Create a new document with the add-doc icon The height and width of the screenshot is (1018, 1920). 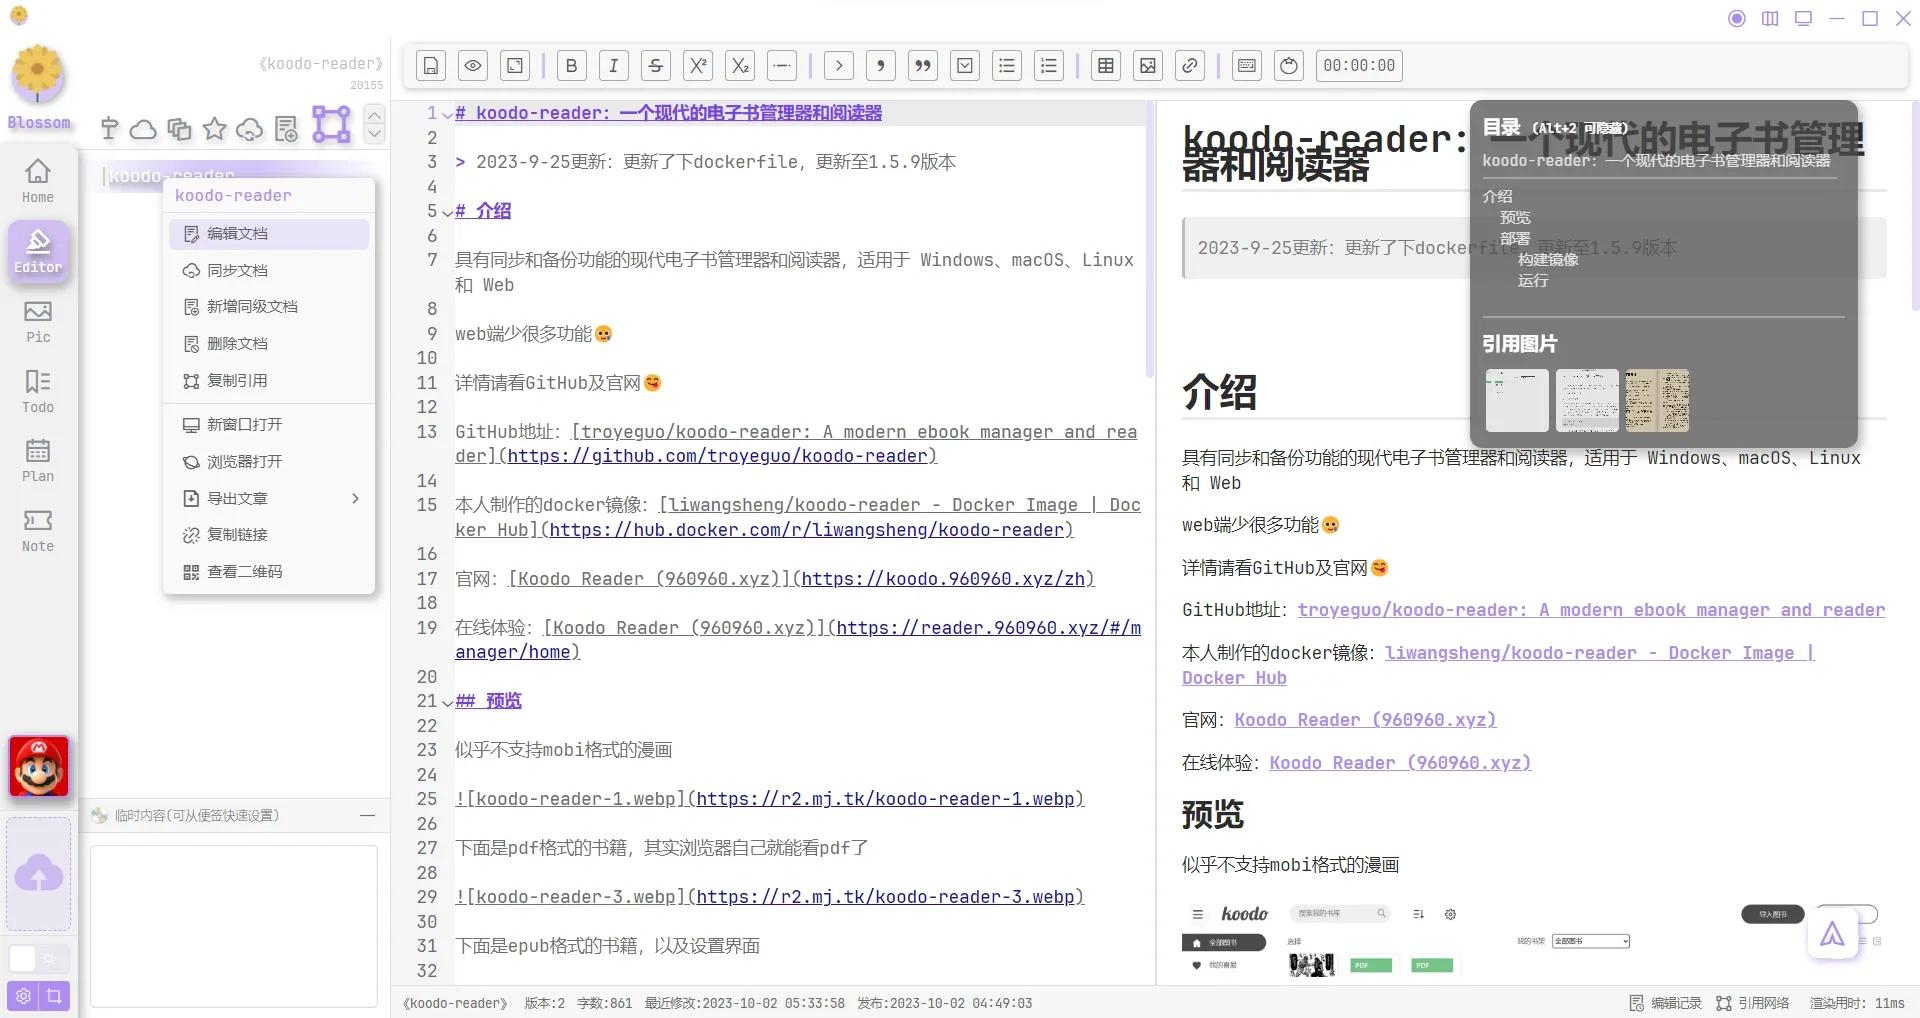point(286,129)
